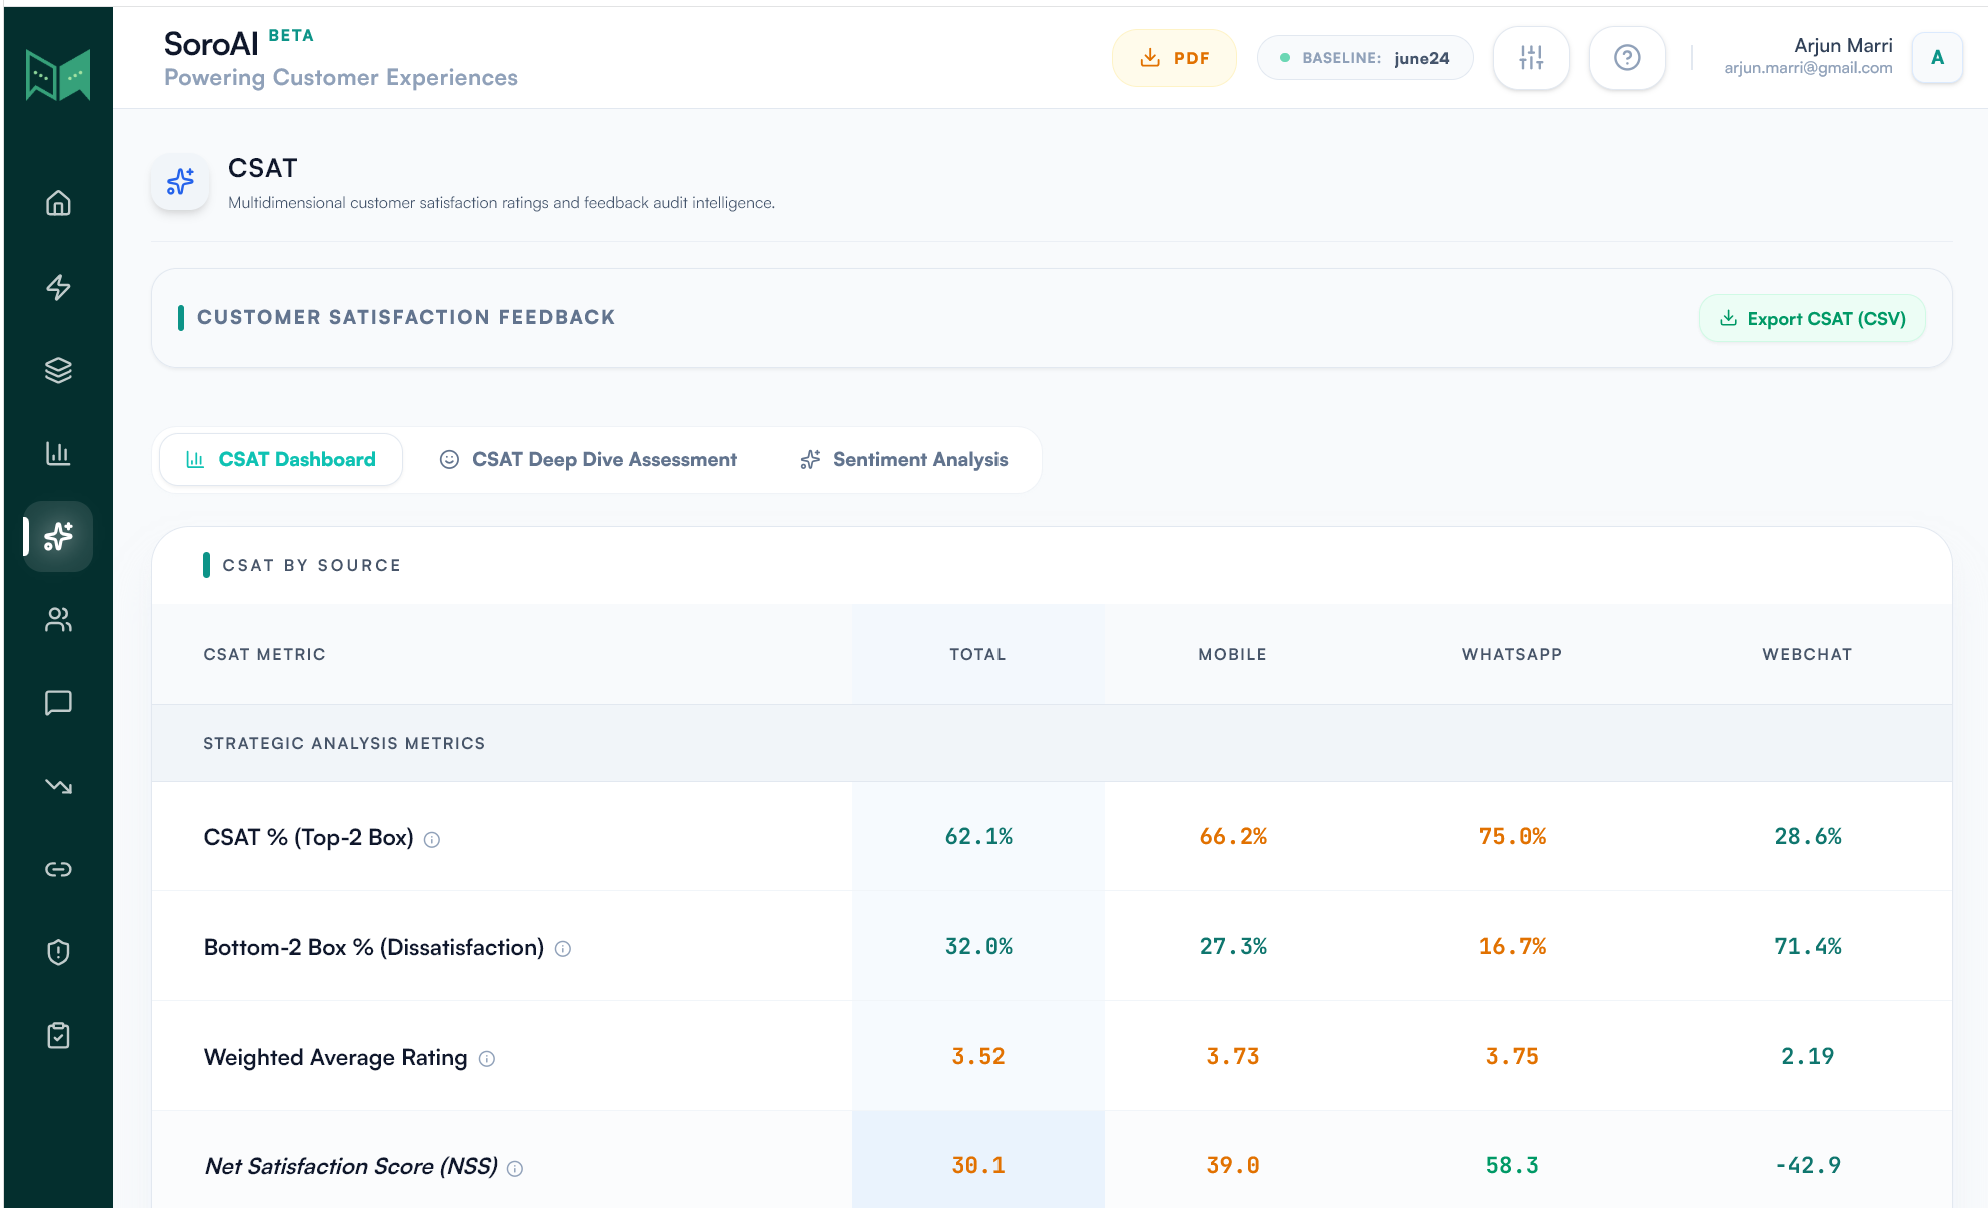The image size is (1988, 1208).
Task: Click the user avatar letter A
Action: [x=1937, y=58]
